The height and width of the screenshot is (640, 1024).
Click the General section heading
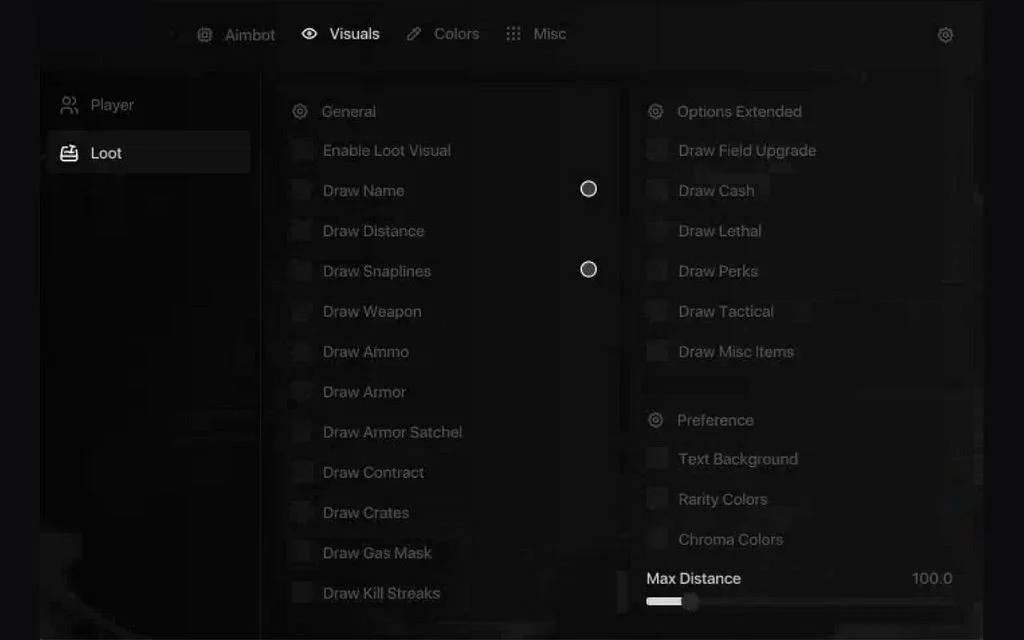[x=349, y=112]
